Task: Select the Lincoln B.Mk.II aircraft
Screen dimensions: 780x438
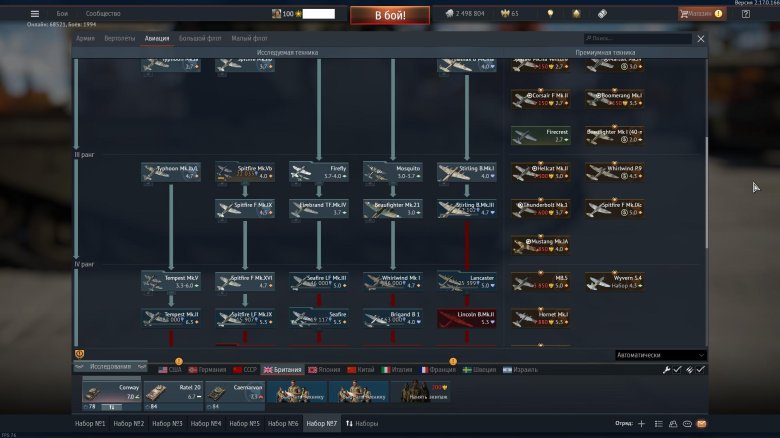Action: [x=466, y=318]
